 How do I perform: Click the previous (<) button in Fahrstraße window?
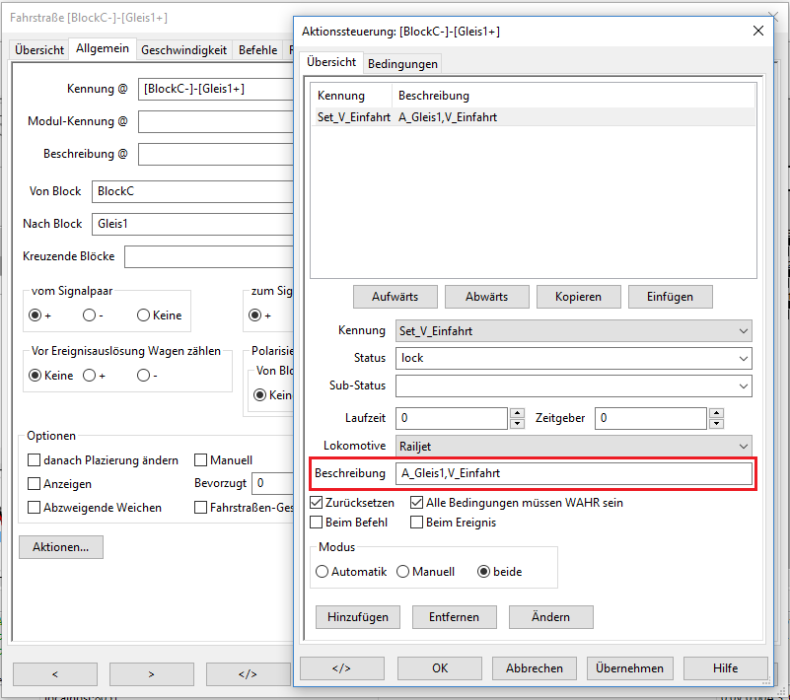[x=54, y=674]
